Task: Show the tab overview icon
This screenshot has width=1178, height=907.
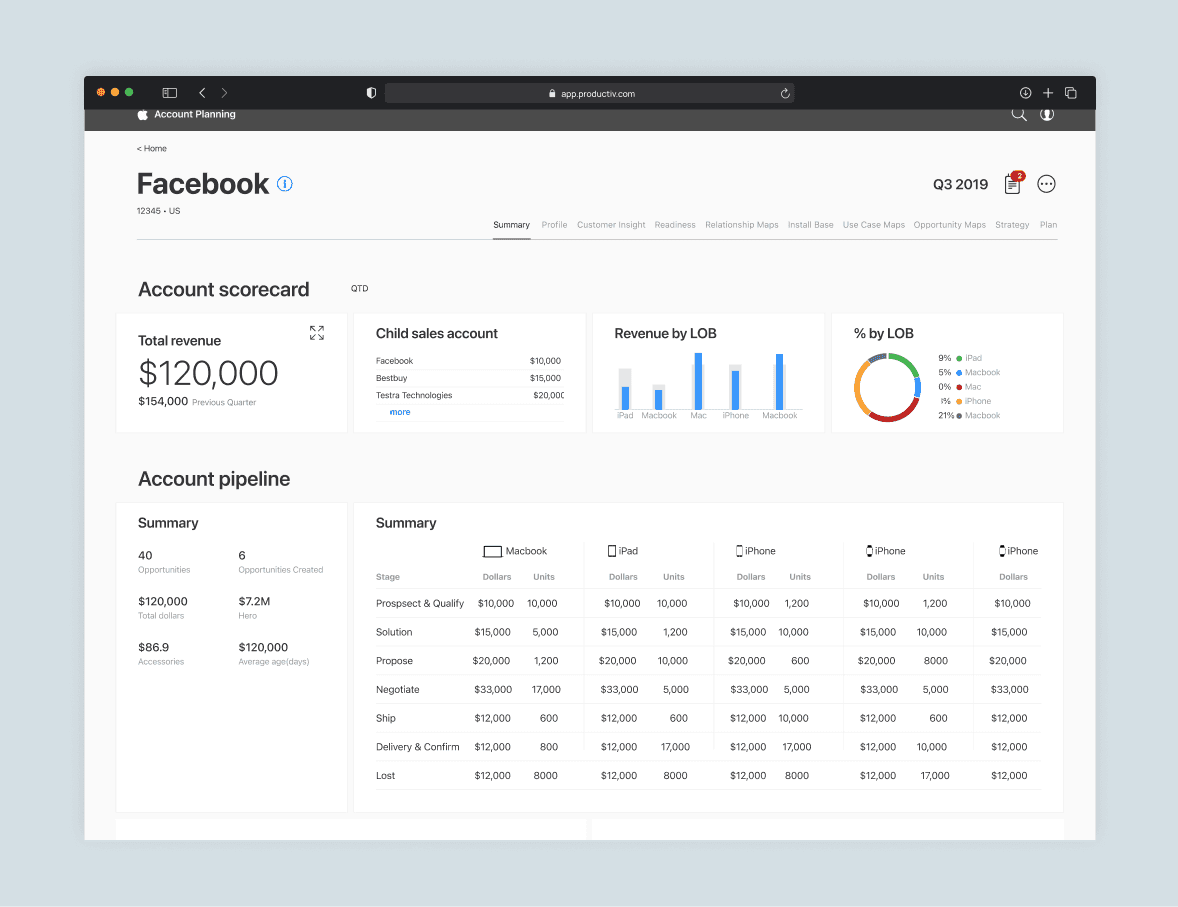Action: click(1071, 93)
